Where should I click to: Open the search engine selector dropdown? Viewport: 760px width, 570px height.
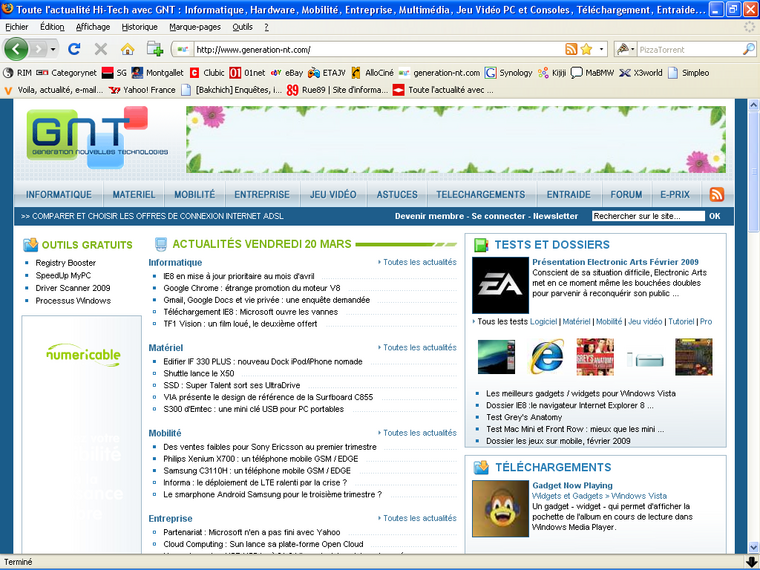pos(626,49)
